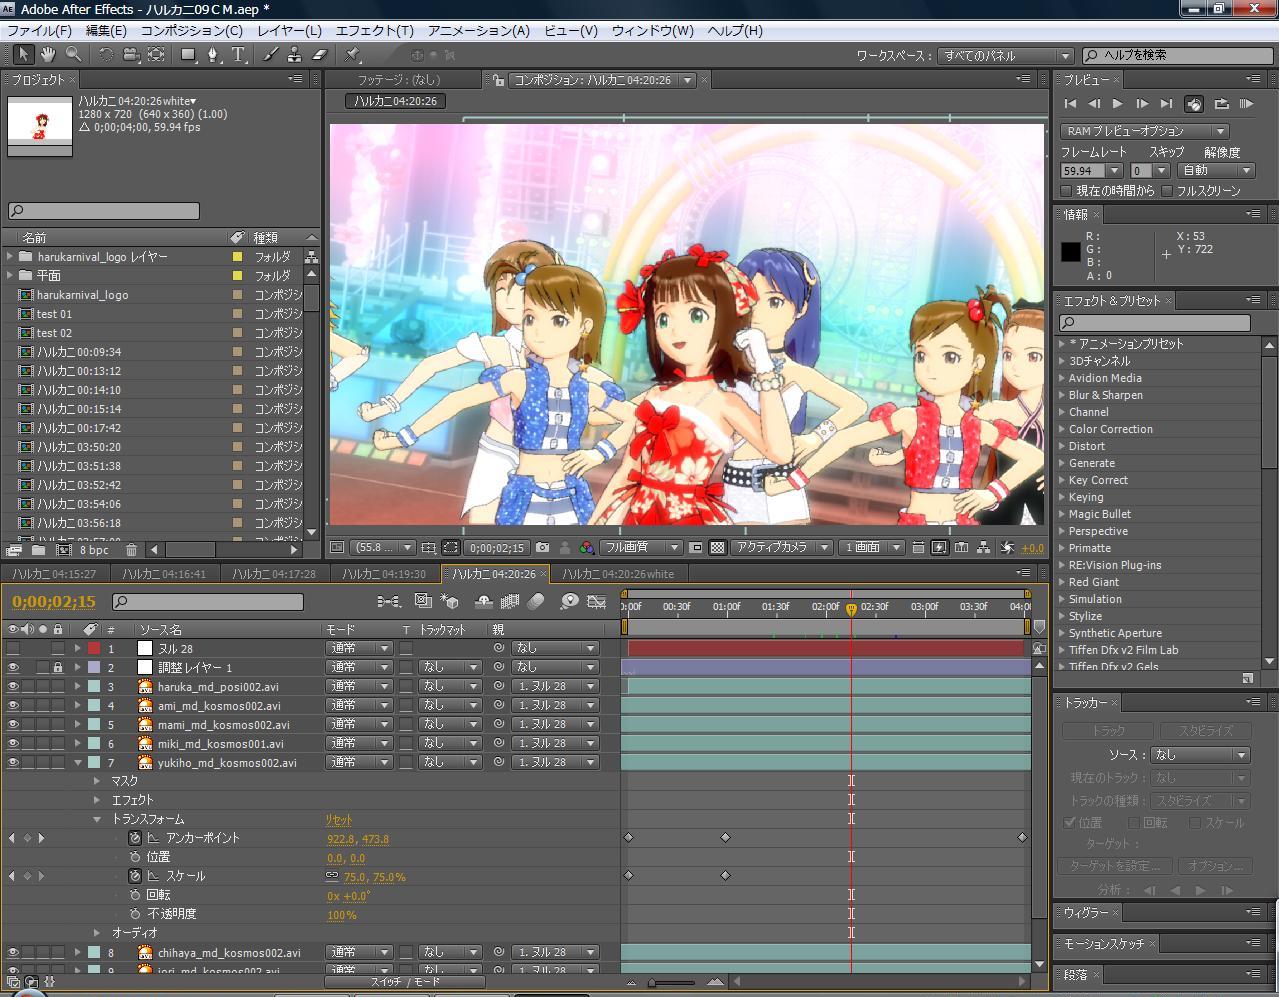Enable the フルスクリーン checkbox

pyautogui.click(x=1167, y=191)
